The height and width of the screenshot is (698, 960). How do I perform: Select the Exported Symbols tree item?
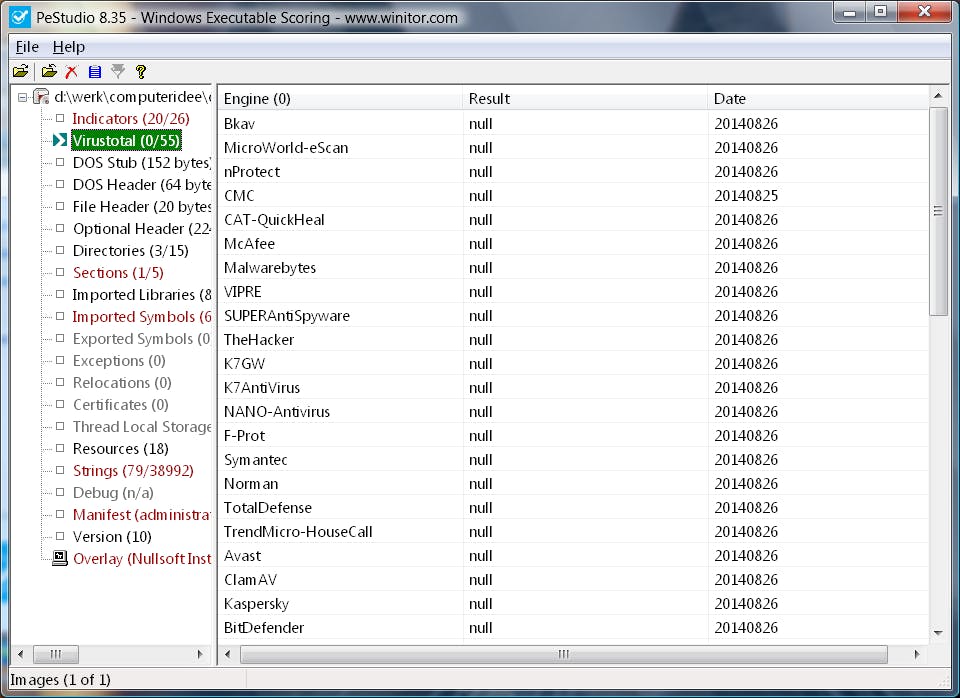(141, 339)
